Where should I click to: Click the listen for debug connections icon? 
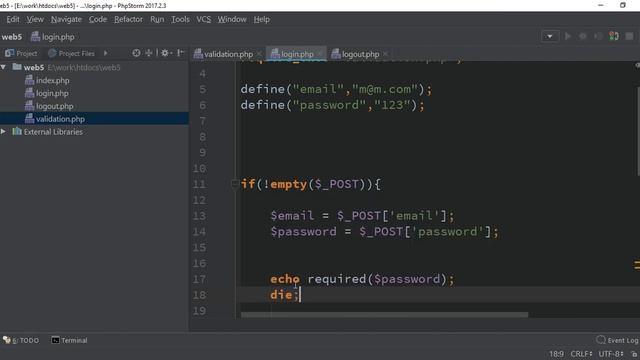tap(613, 36)
